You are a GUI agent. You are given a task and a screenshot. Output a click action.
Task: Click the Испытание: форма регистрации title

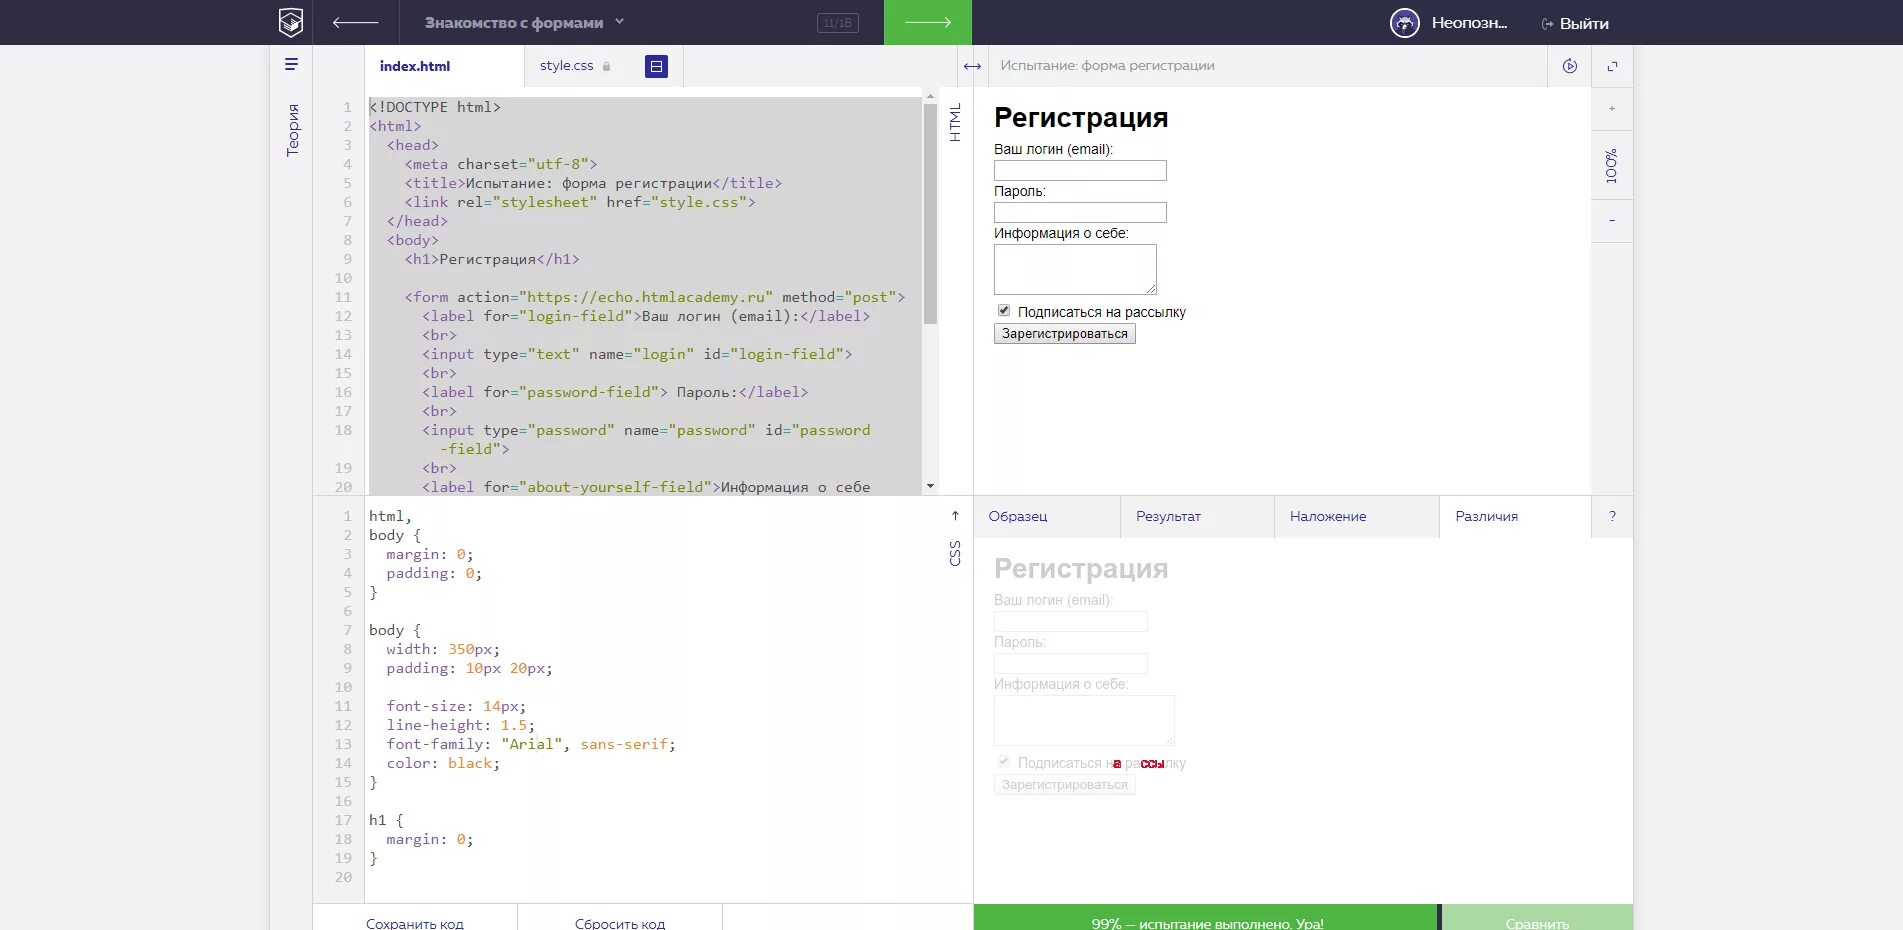click(1108, 66)
